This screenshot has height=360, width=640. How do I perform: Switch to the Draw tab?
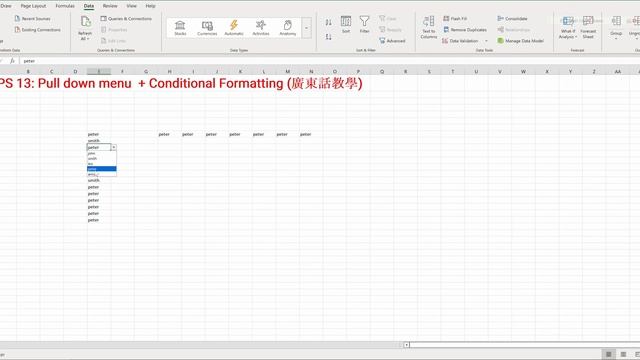6,6
